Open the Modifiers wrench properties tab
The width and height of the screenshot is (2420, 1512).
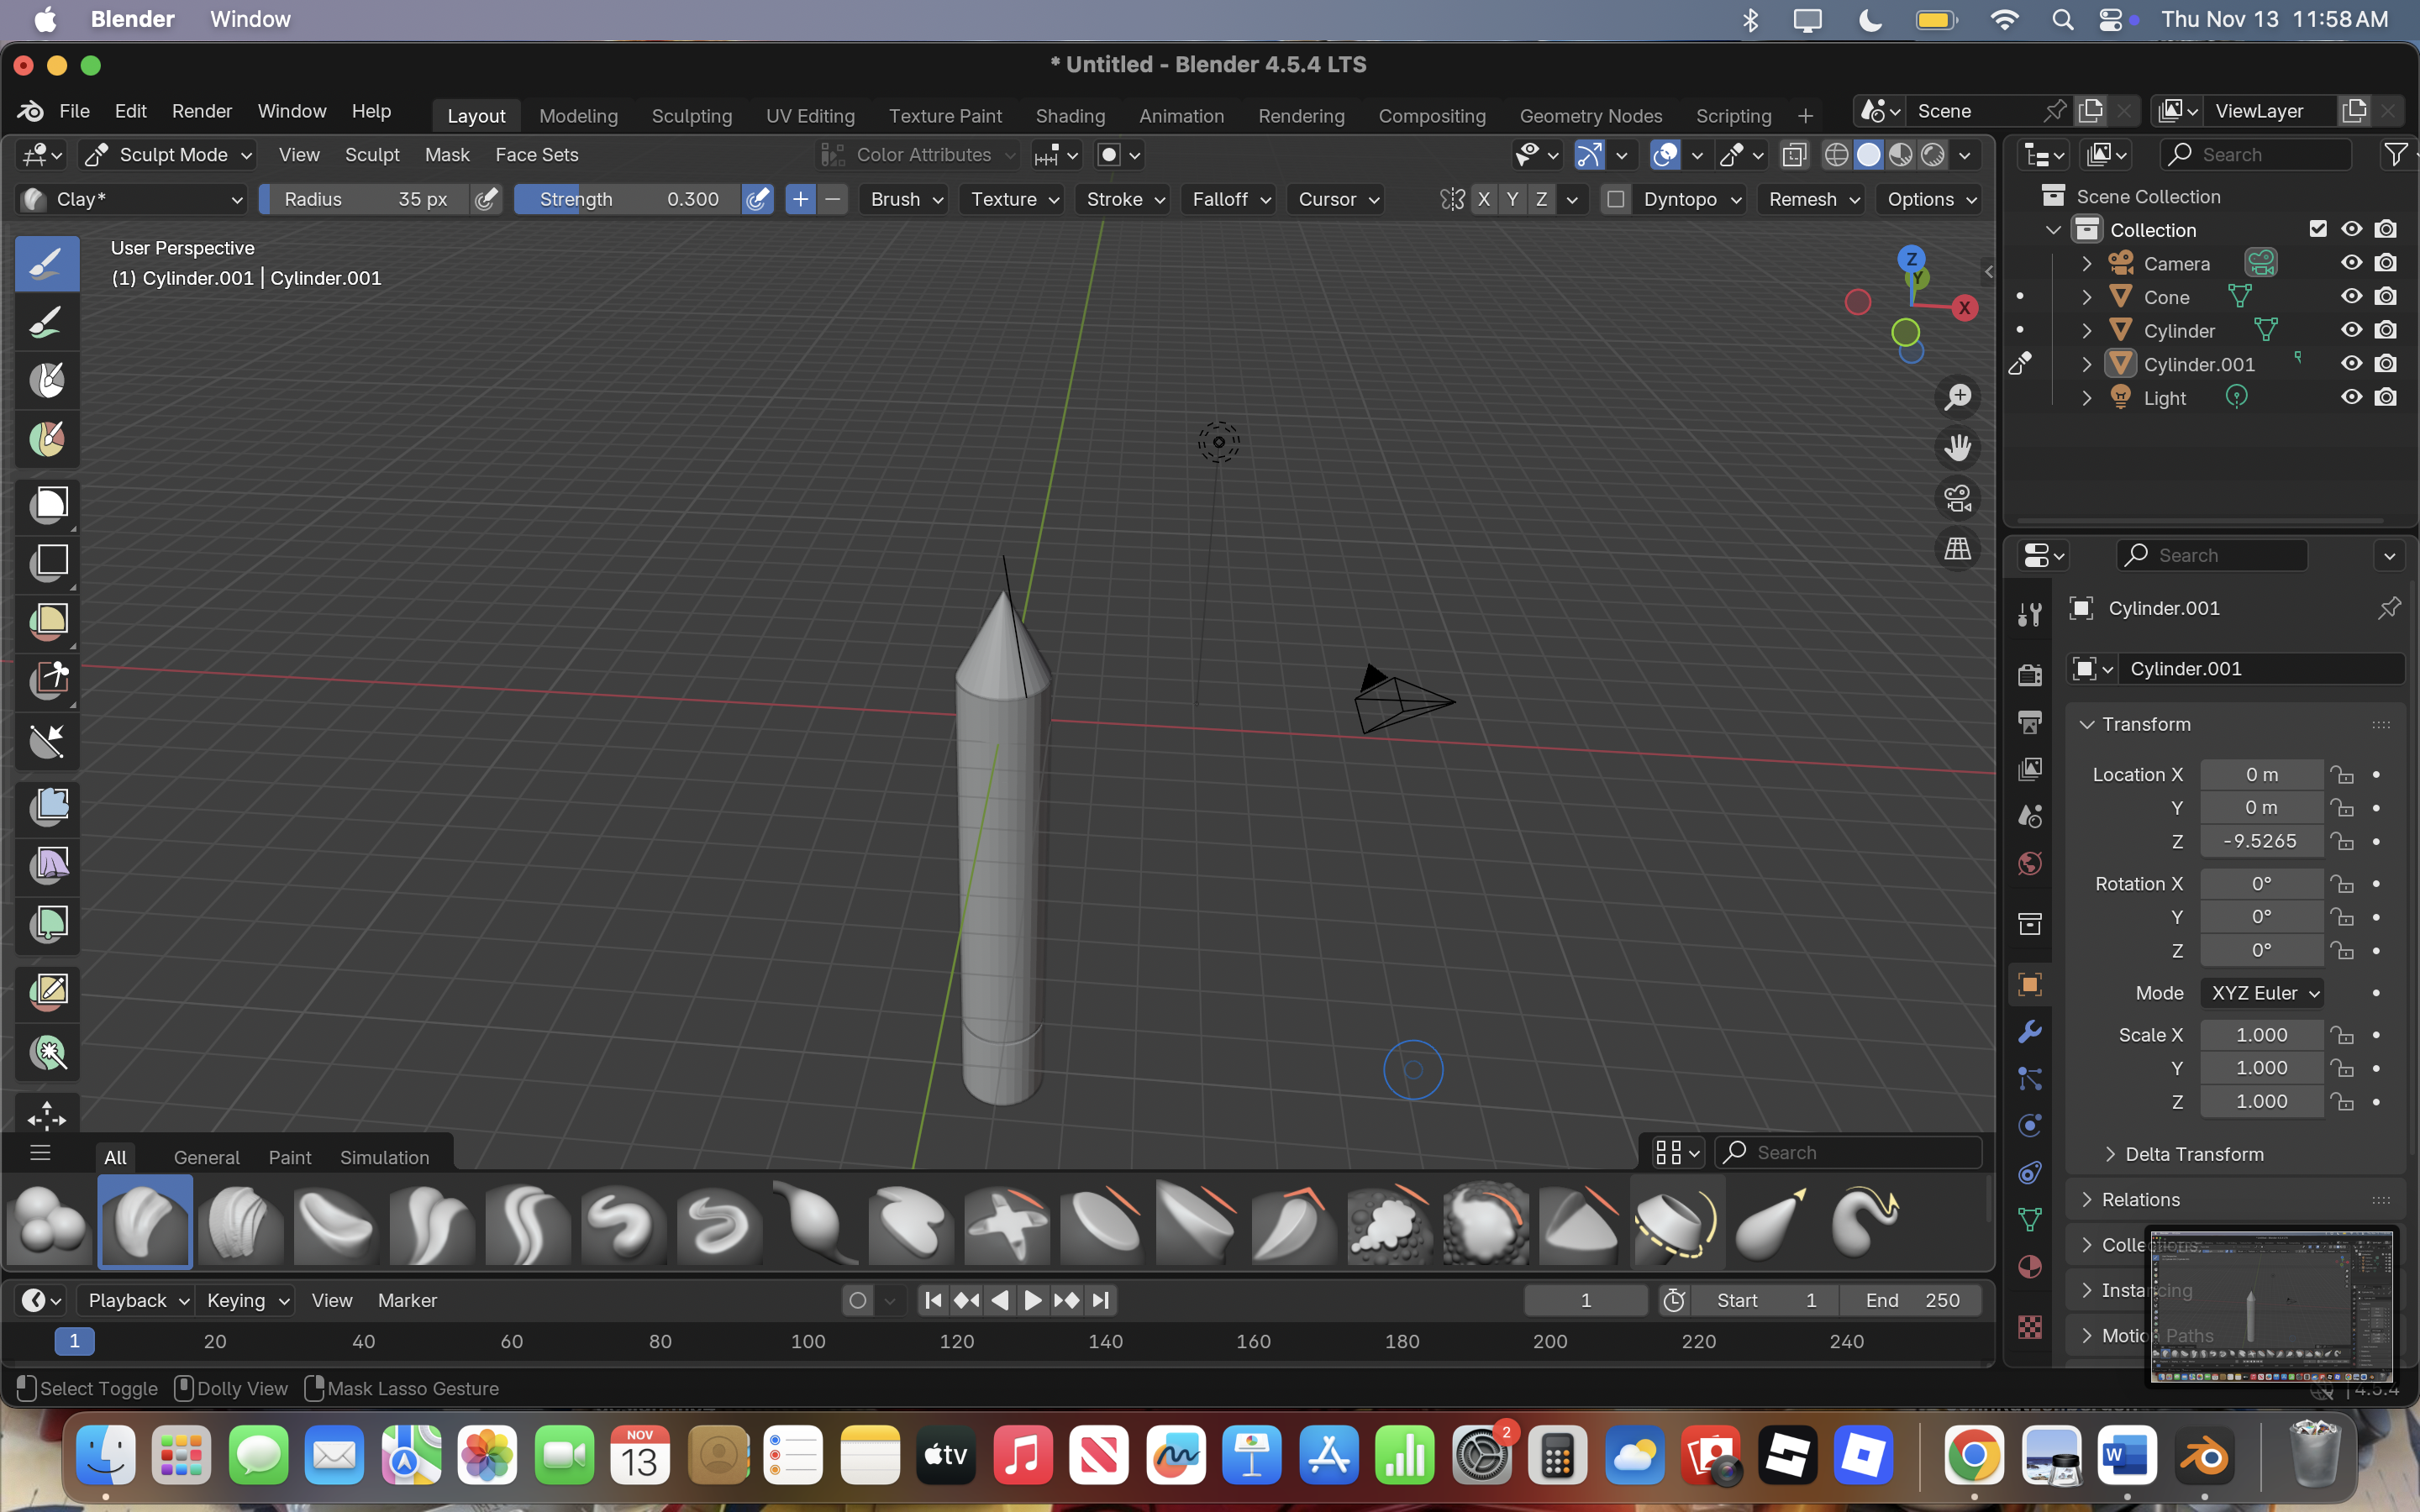(x=2029, y=1031)
